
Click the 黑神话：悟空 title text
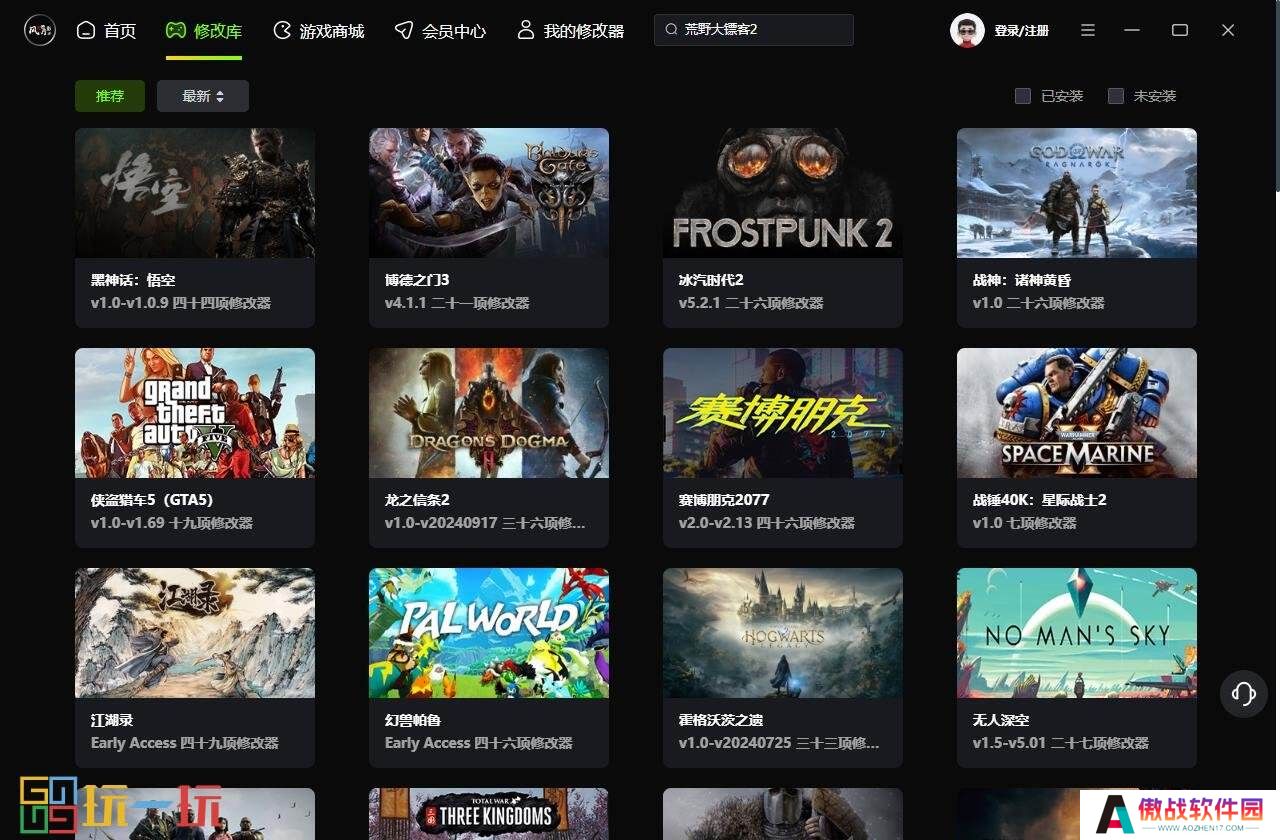pos(133,280)
